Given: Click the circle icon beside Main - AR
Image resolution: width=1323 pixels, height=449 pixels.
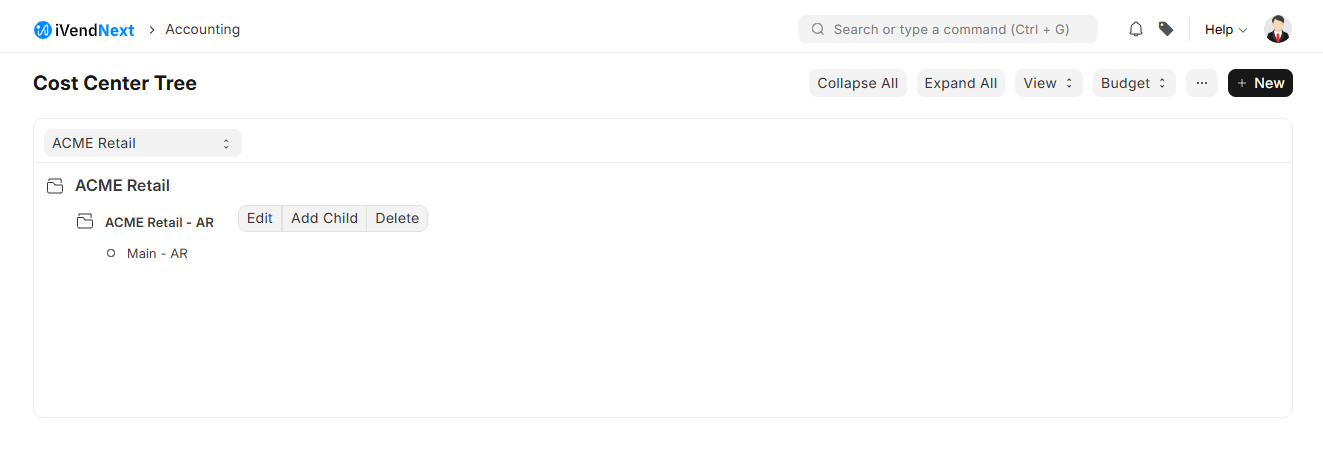Looking at the screenshot, I should click(x=111, y=254).
